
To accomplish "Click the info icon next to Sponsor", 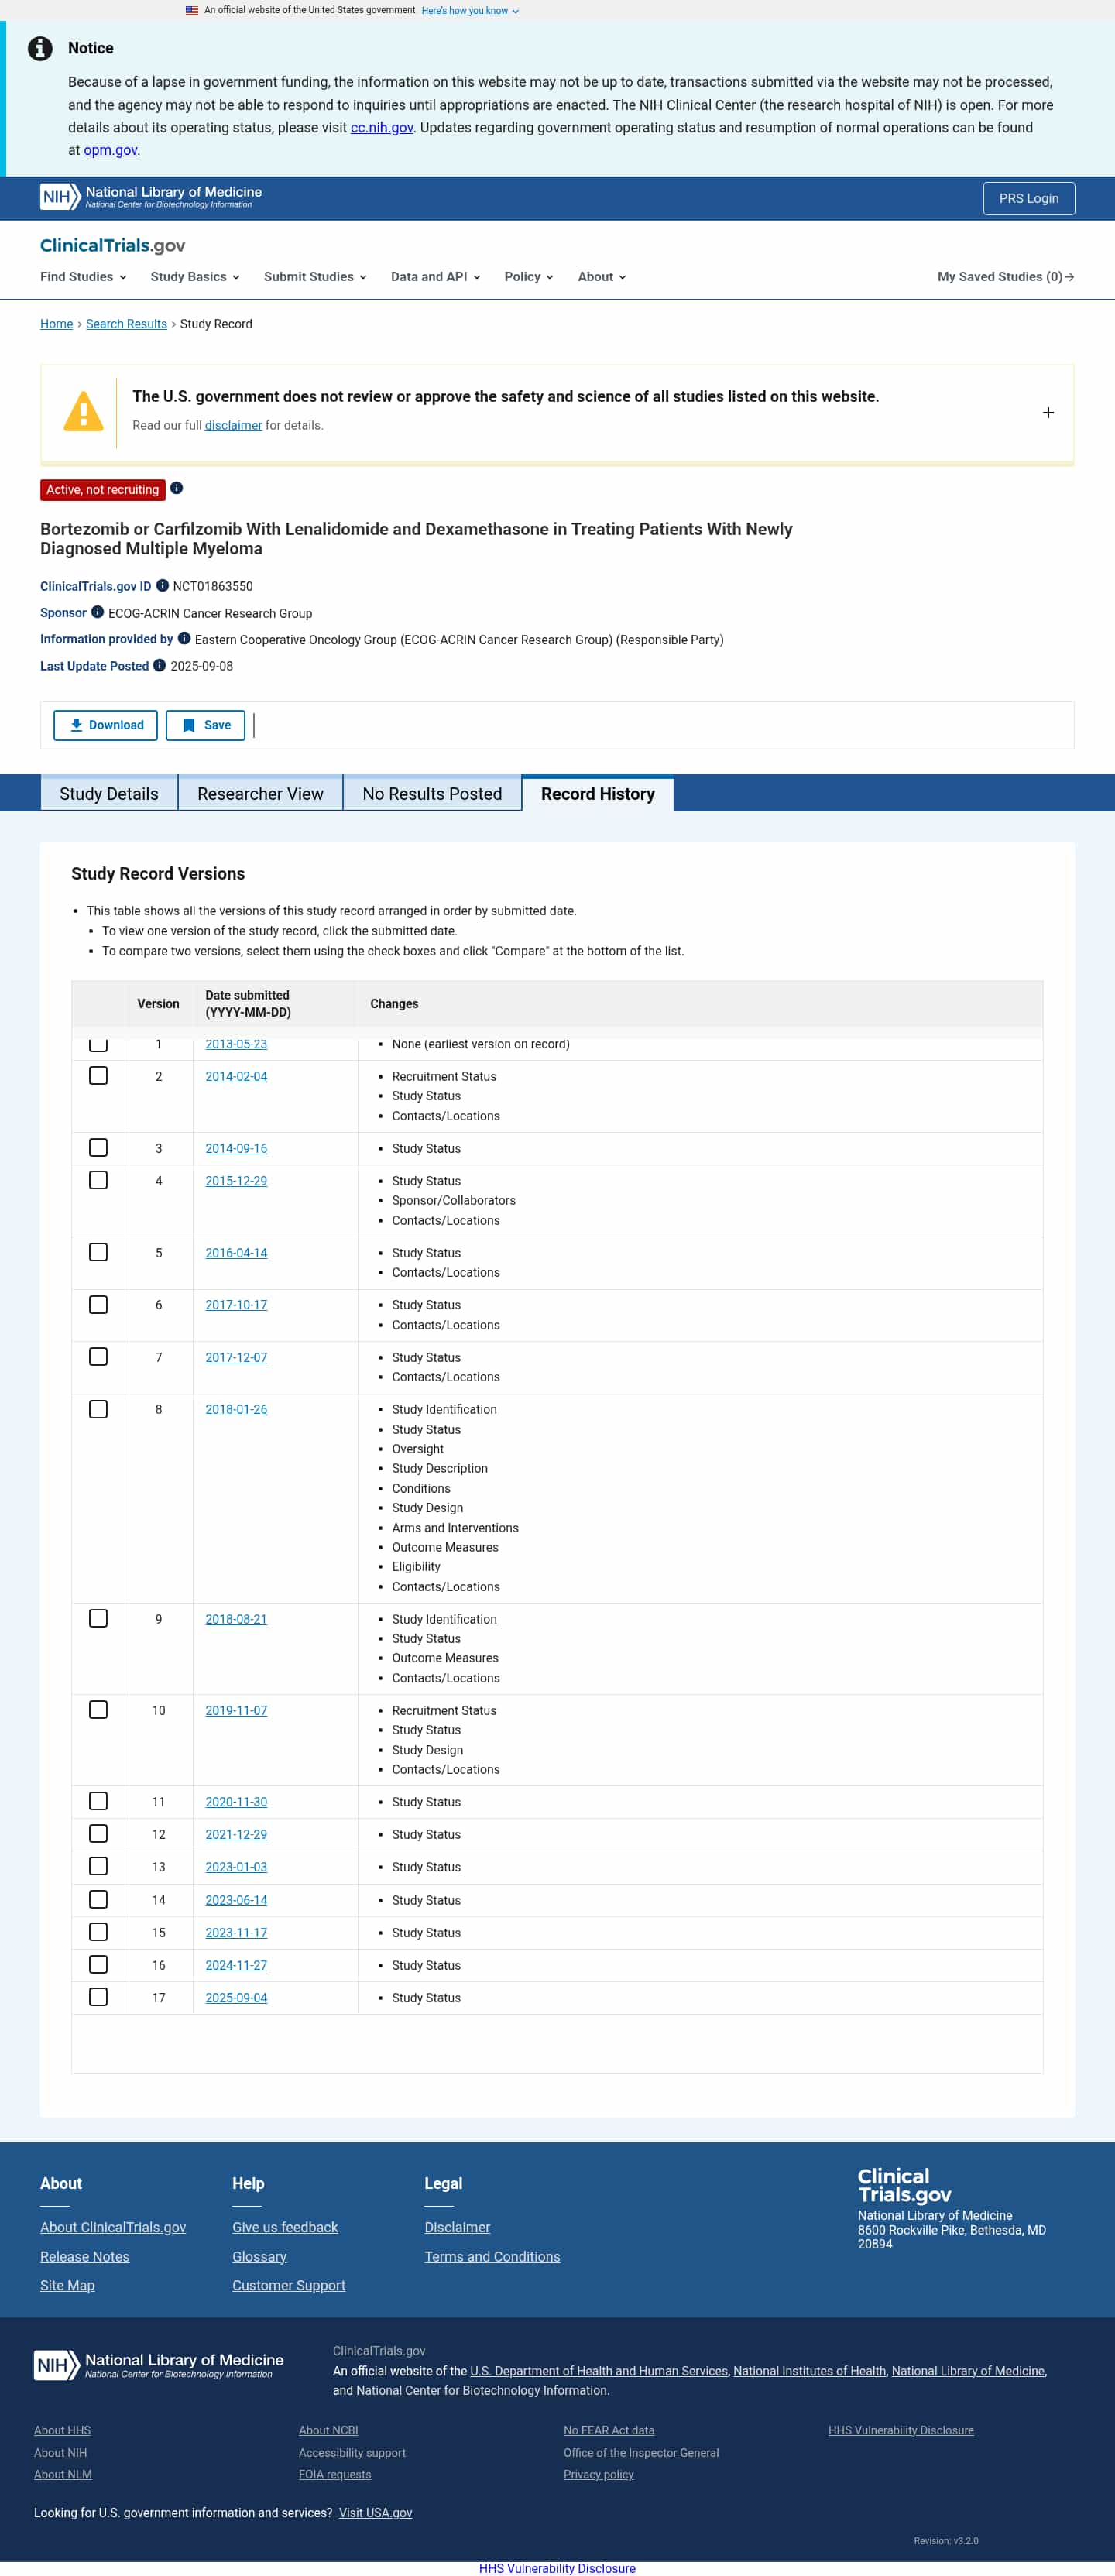I will [97, 612].
